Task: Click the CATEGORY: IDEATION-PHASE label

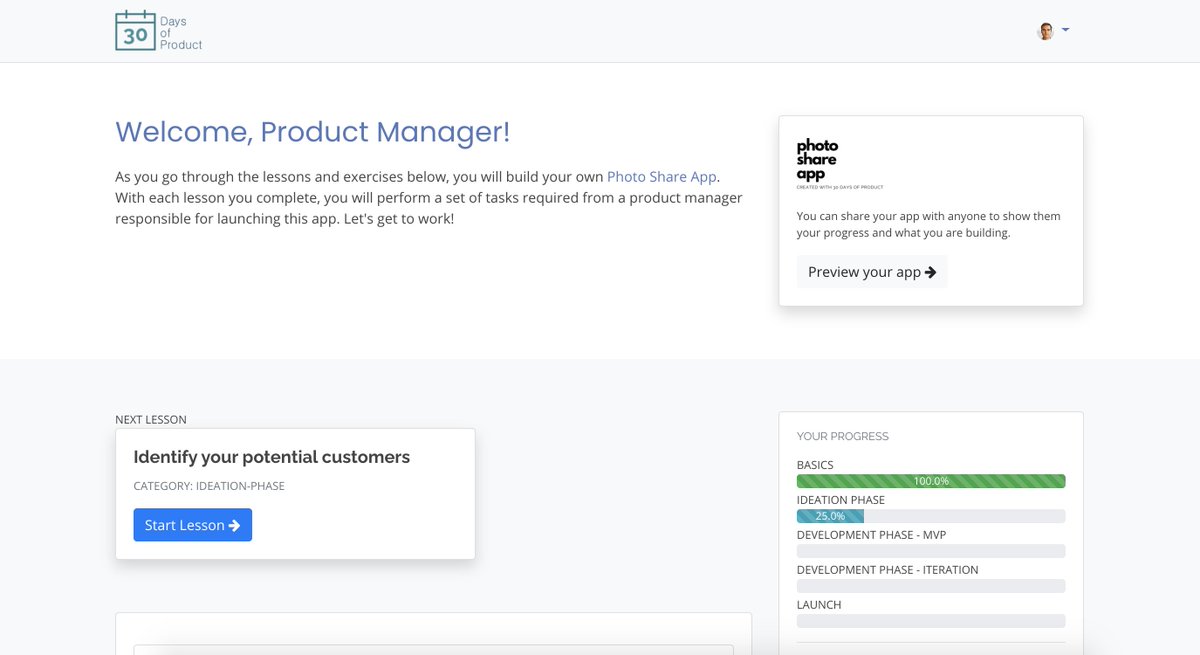Action: pyautogui.click(x=209, y=486)
